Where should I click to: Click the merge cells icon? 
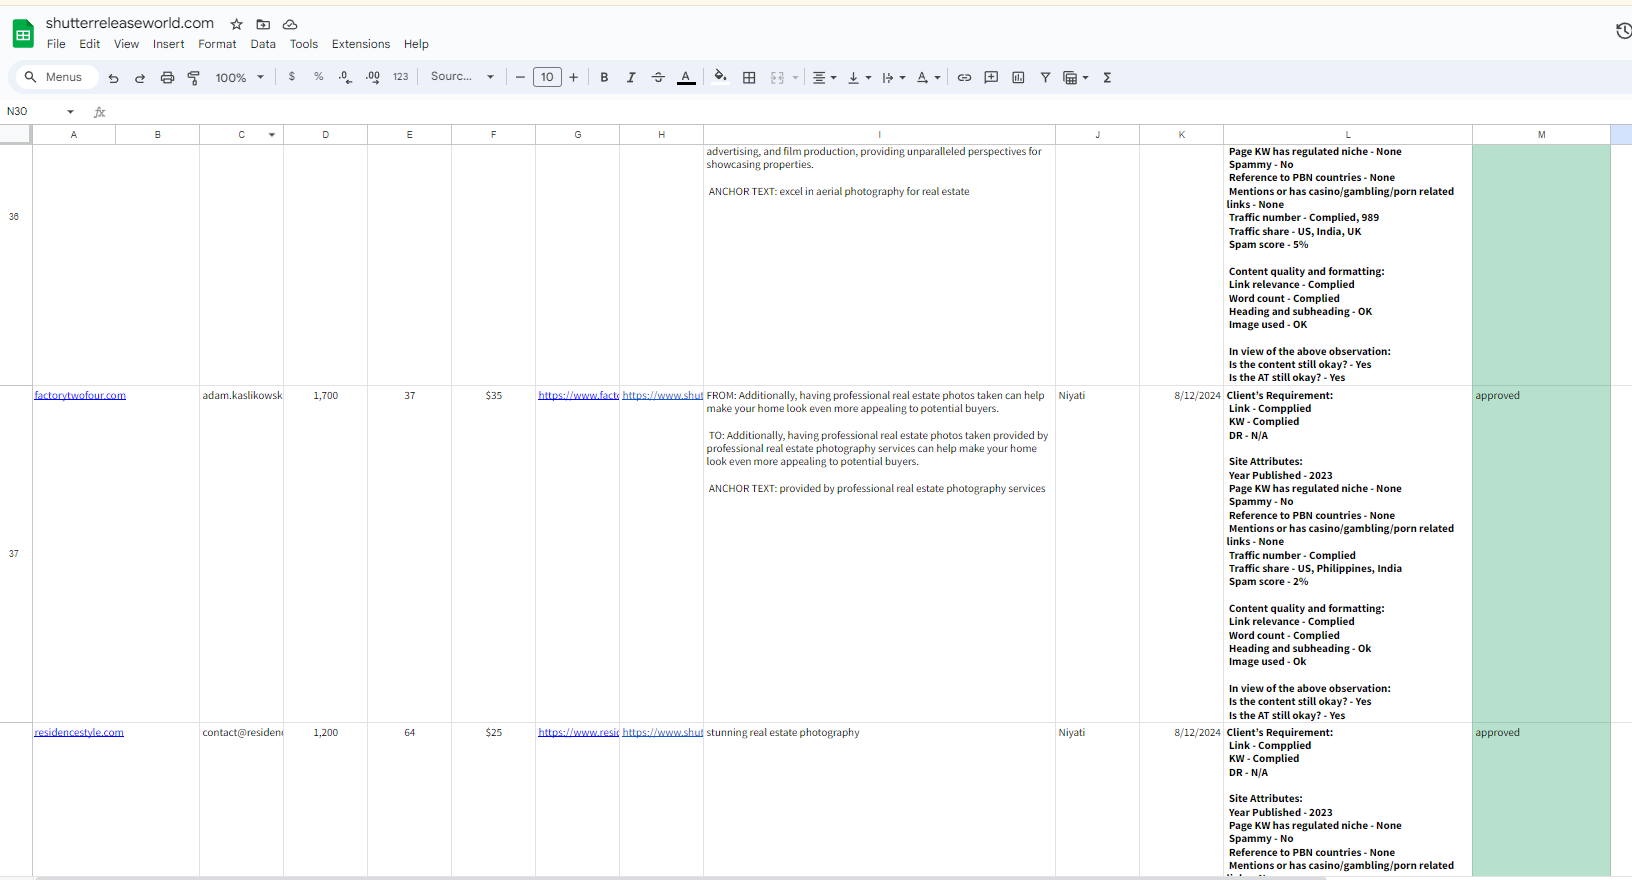[x=777, y=77]
